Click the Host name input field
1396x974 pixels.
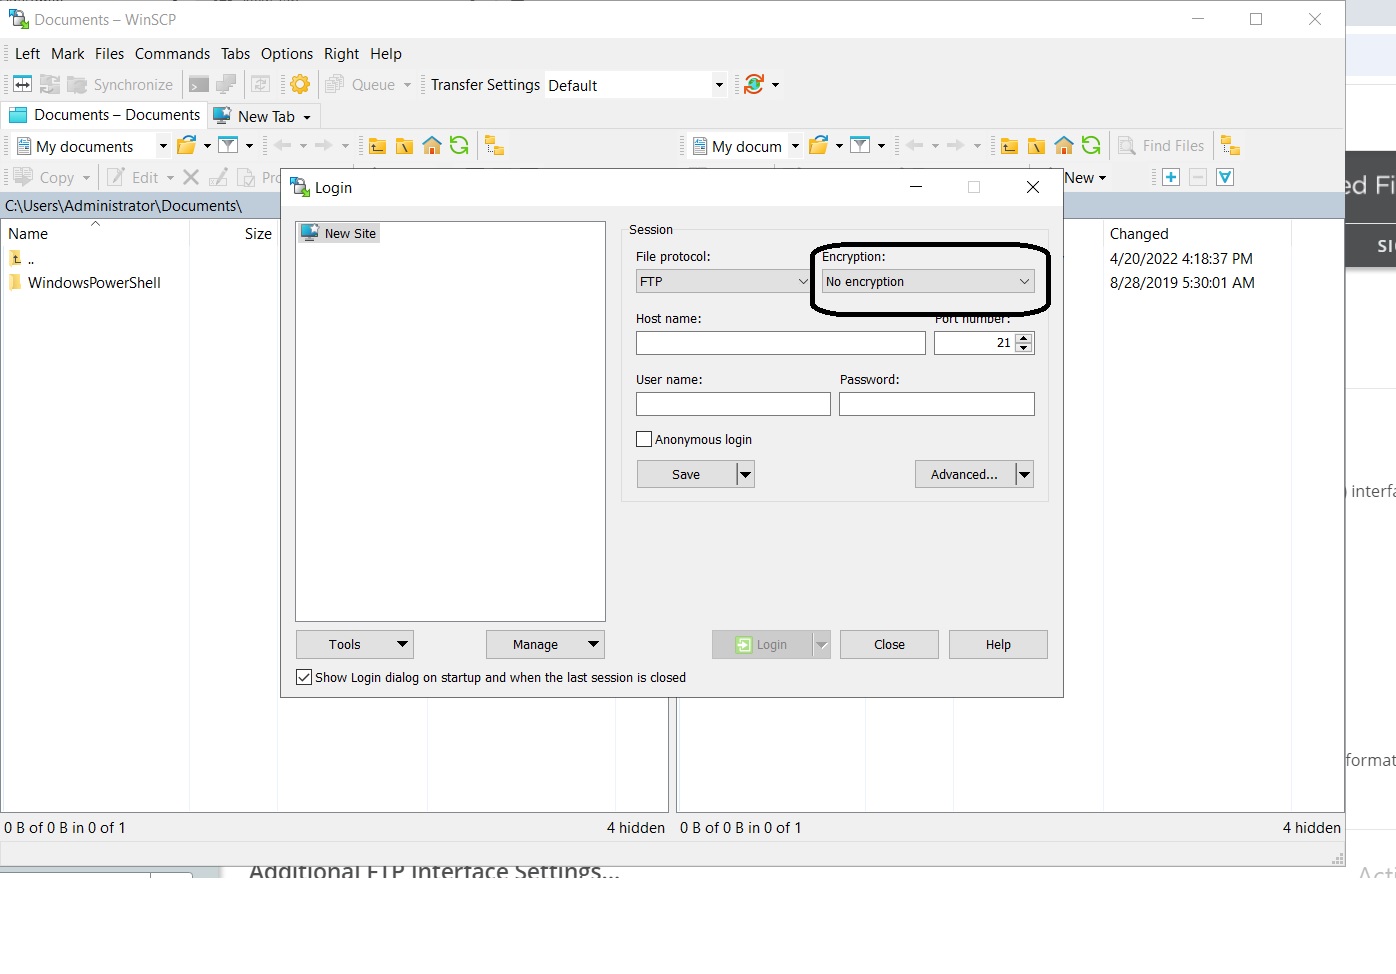click(781, 343)
